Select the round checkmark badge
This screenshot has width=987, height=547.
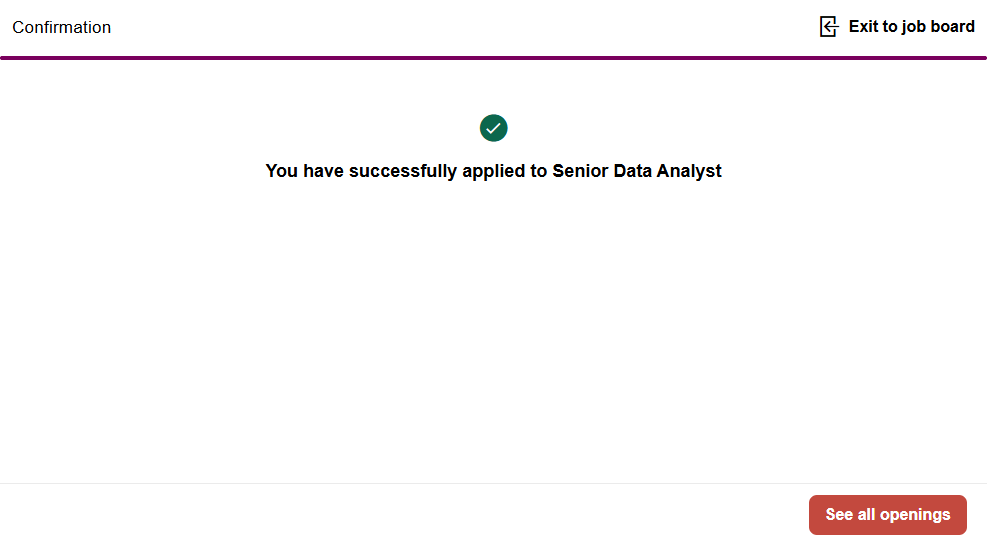pyautogui.click(x=494, y=128)
